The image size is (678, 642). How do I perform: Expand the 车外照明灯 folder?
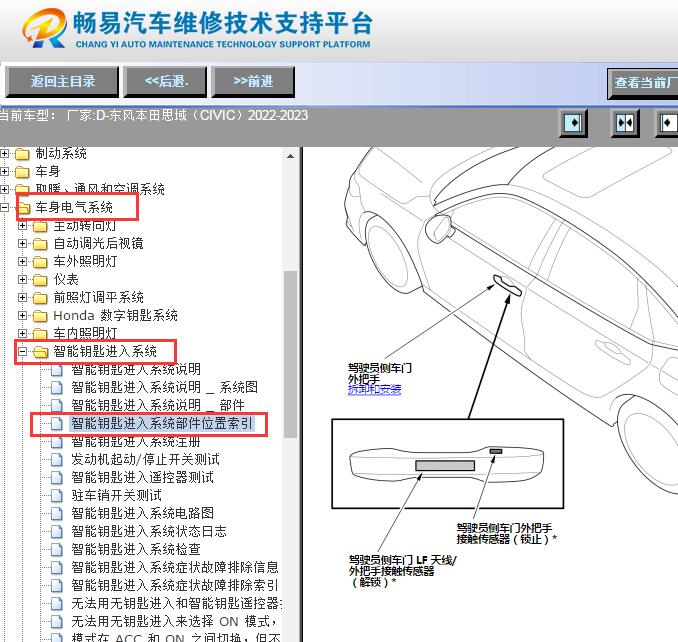pyautogui.click(x=22, y=262)
